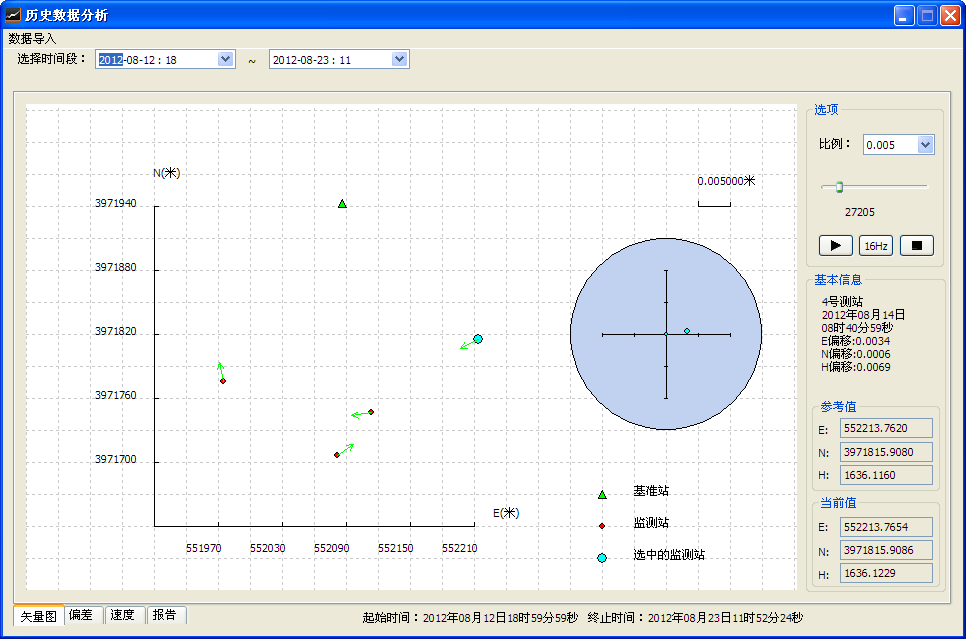Close the 历史数据分析 window
966x639 pixels.
click(950, 15)
